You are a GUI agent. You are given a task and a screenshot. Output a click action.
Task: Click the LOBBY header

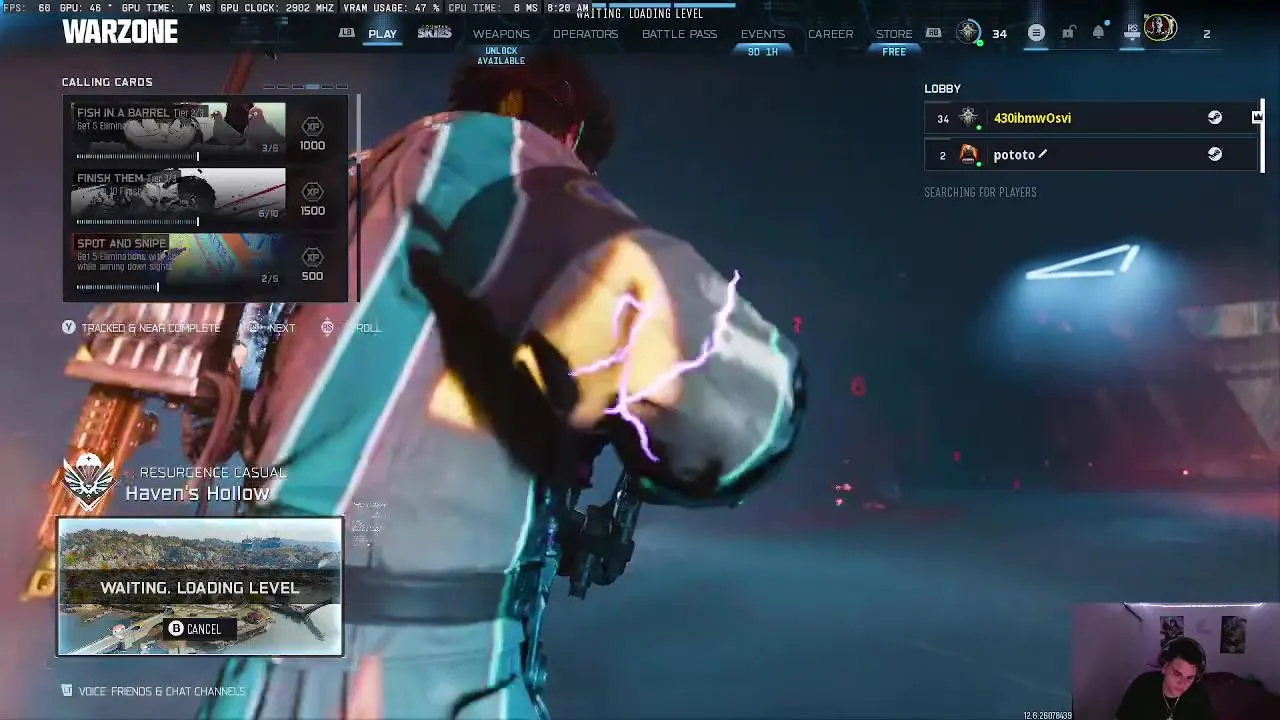942,89
